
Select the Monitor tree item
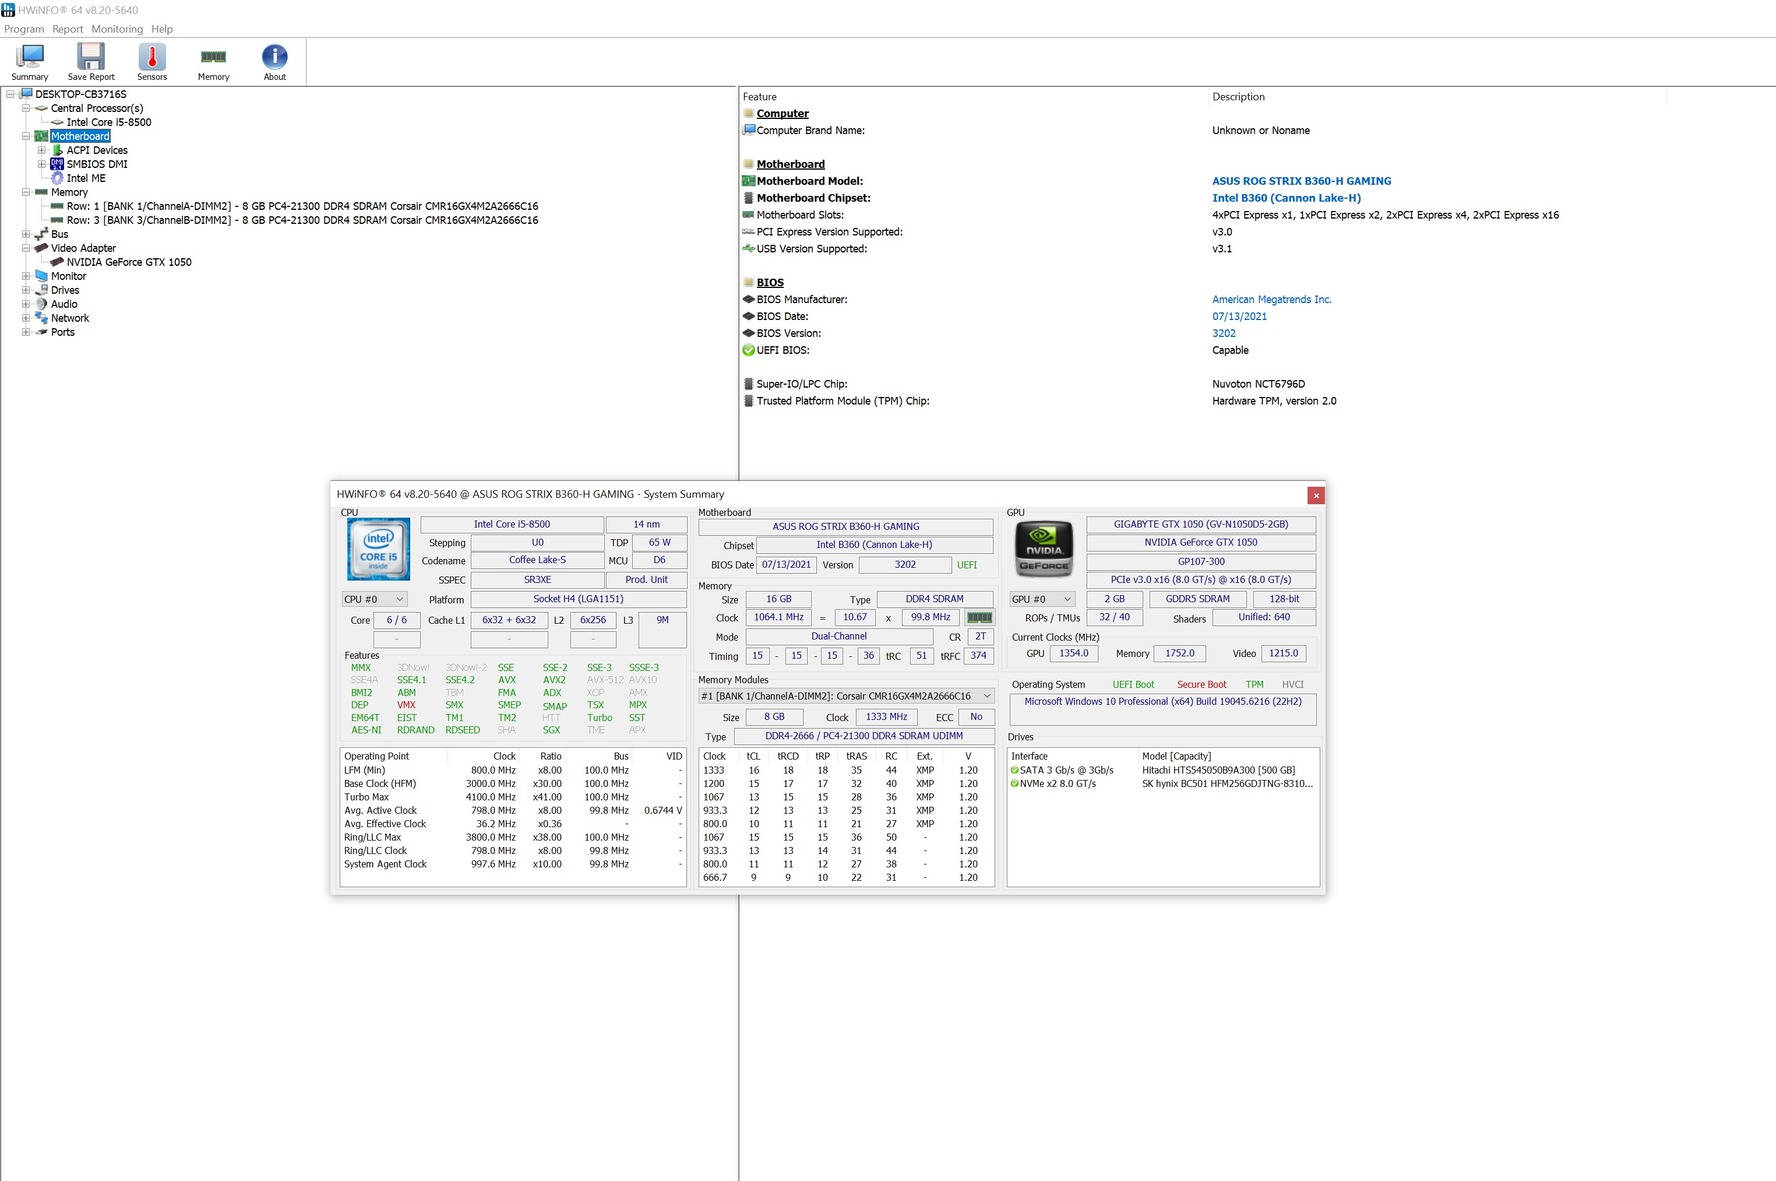click(x=69, y=276)
